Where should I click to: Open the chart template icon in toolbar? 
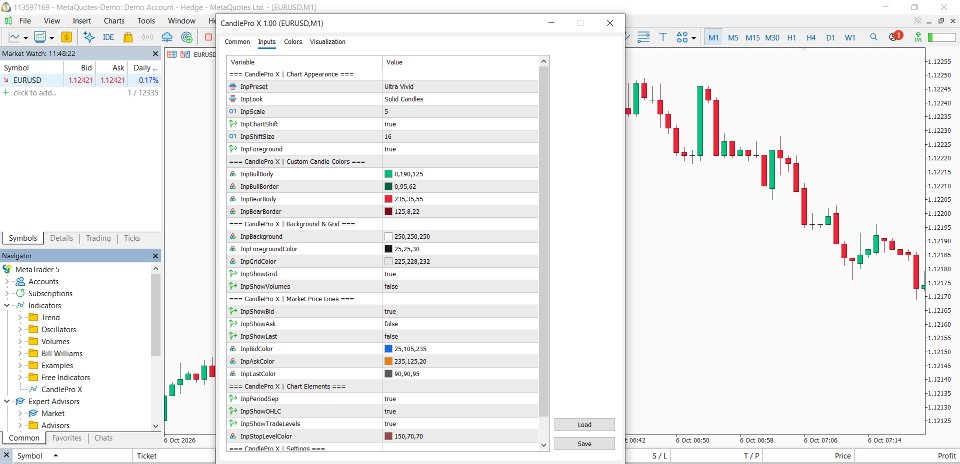coord(40,37)
